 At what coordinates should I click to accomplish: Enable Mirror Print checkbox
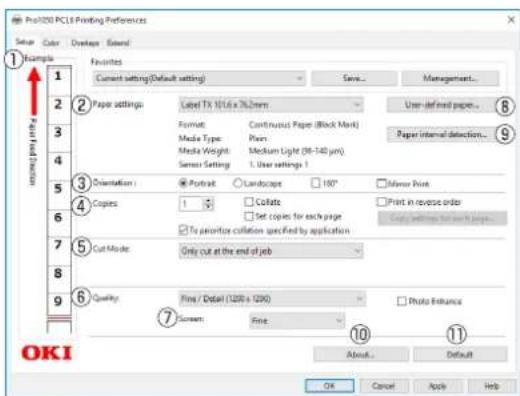tap(381, 183)
